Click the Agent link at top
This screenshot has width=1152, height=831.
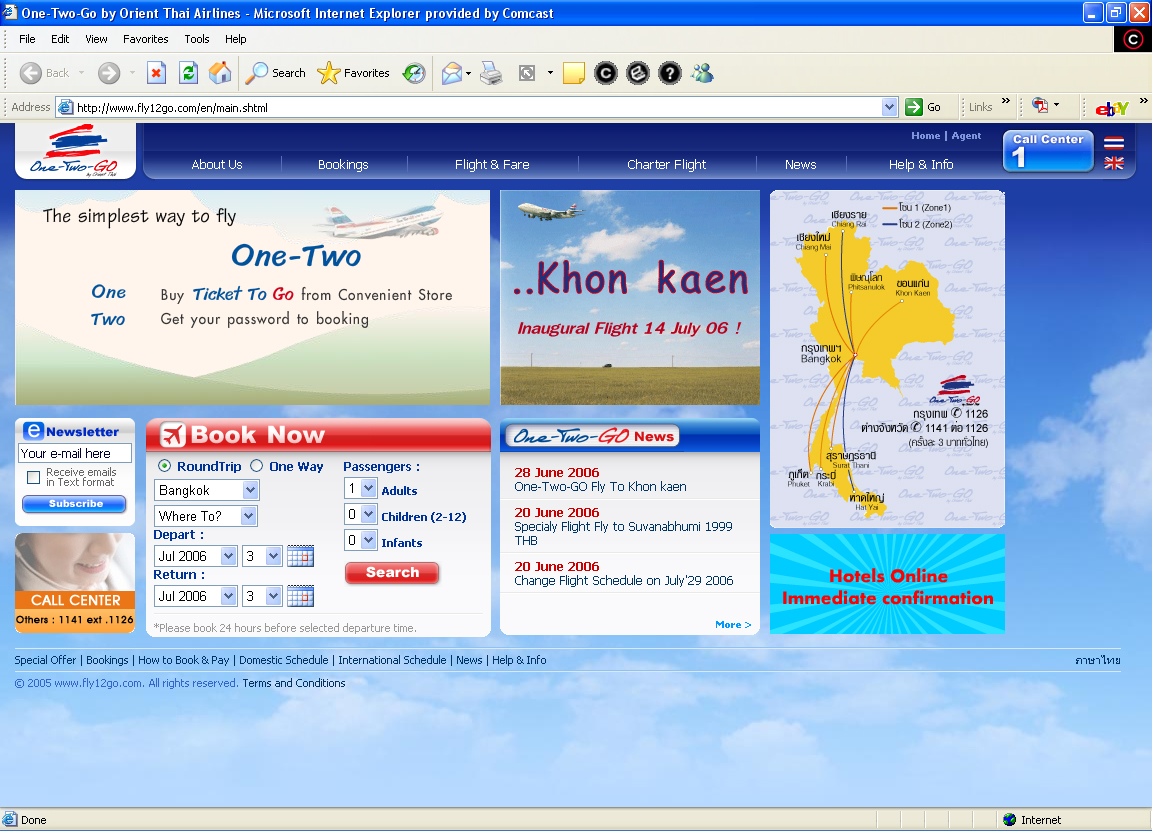point(966,136)
